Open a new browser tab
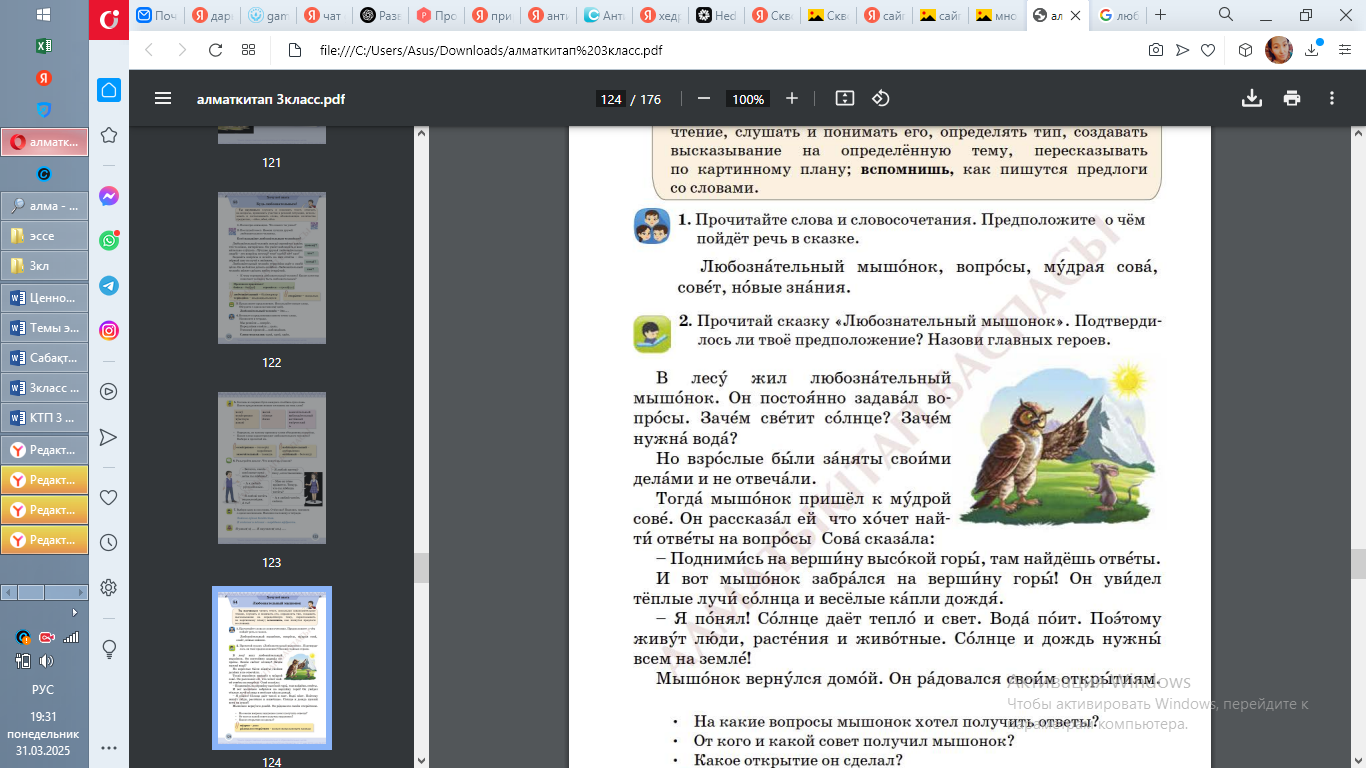Image resolution: width=1366 pixels, height=768 pixels. click(1160, 15)
